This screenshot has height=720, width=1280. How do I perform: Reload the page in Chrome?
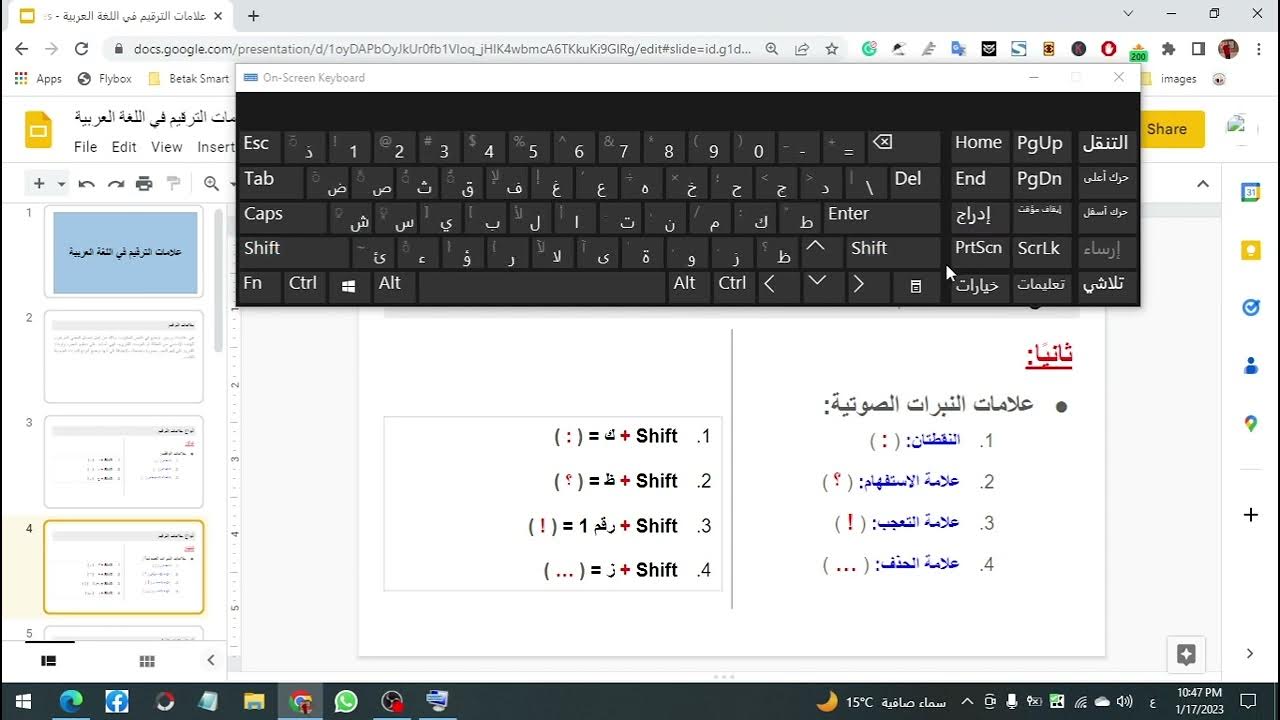click(82, 48)
